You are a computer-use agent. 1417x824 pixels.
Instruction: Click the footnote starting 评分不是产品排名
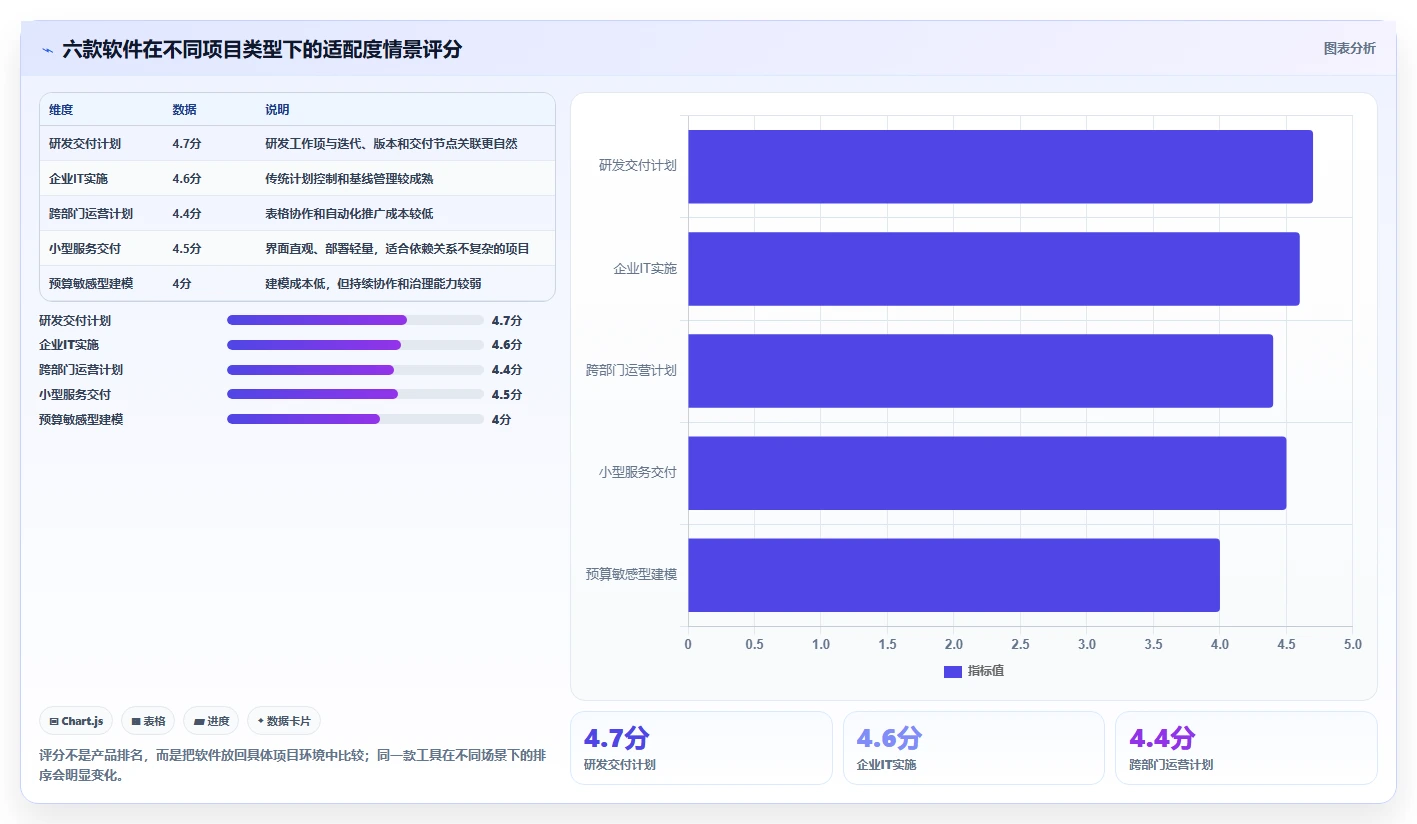[x=292, y=765]
